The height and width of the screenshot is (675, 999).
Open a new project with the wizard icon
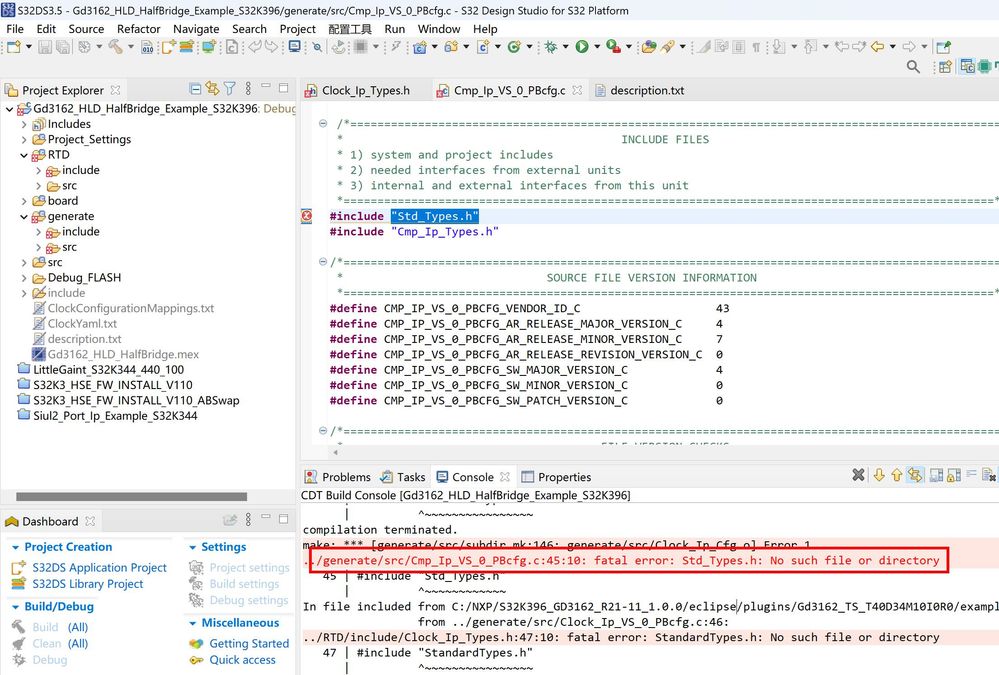(x=12, y=47)
